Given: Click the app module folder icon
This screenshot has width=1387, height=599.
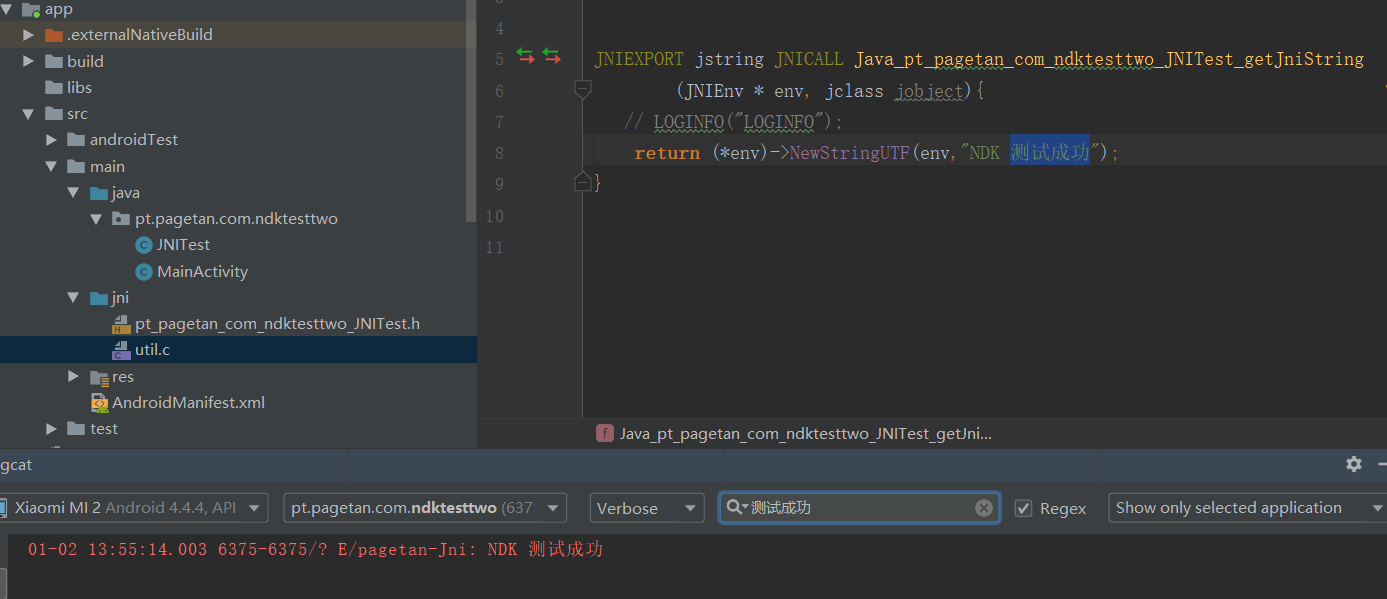Looking at the screenshot, I should pos(31,9).
